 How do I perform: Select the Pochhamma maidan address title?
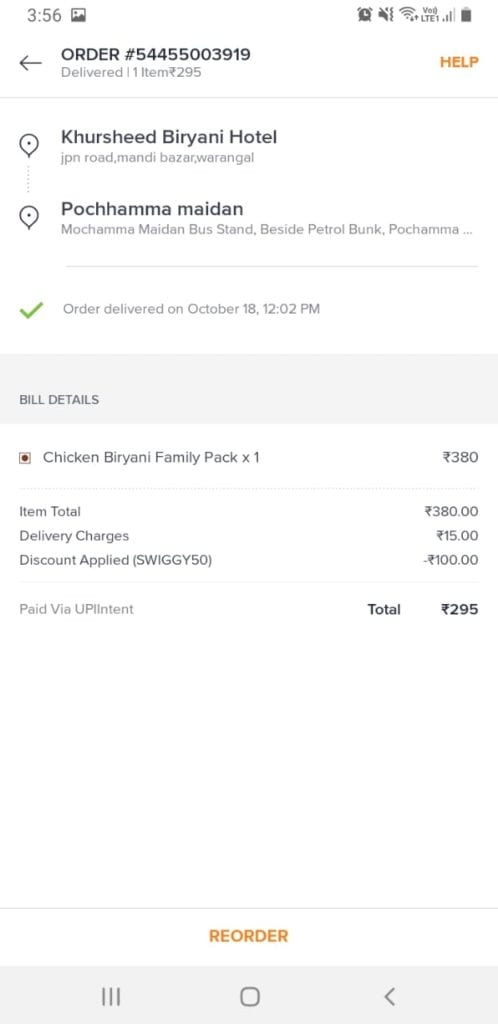[x=152, y=209]
